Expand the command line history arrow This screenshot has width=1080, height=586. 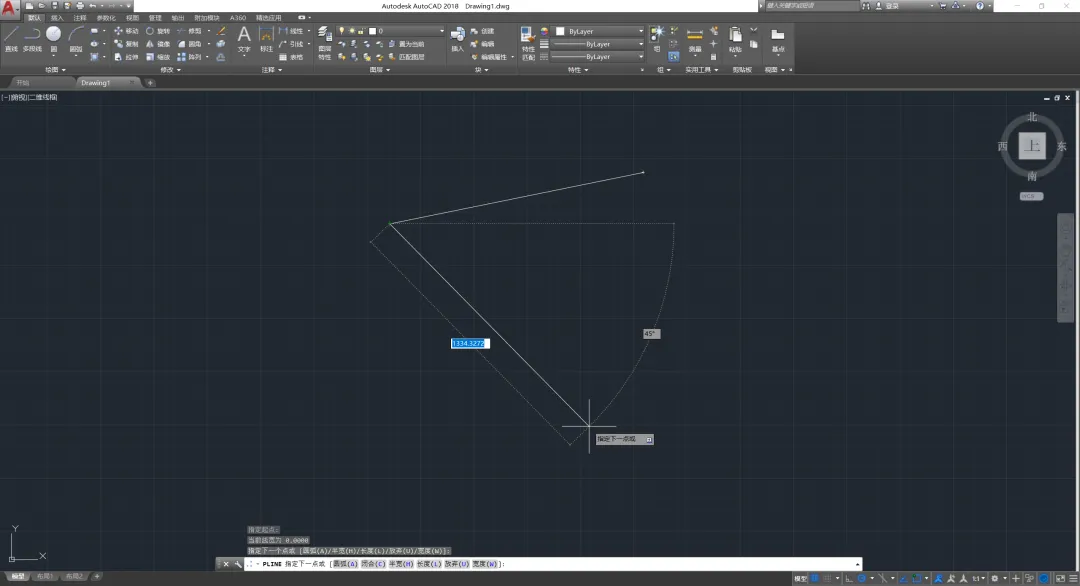click(857, 564)
